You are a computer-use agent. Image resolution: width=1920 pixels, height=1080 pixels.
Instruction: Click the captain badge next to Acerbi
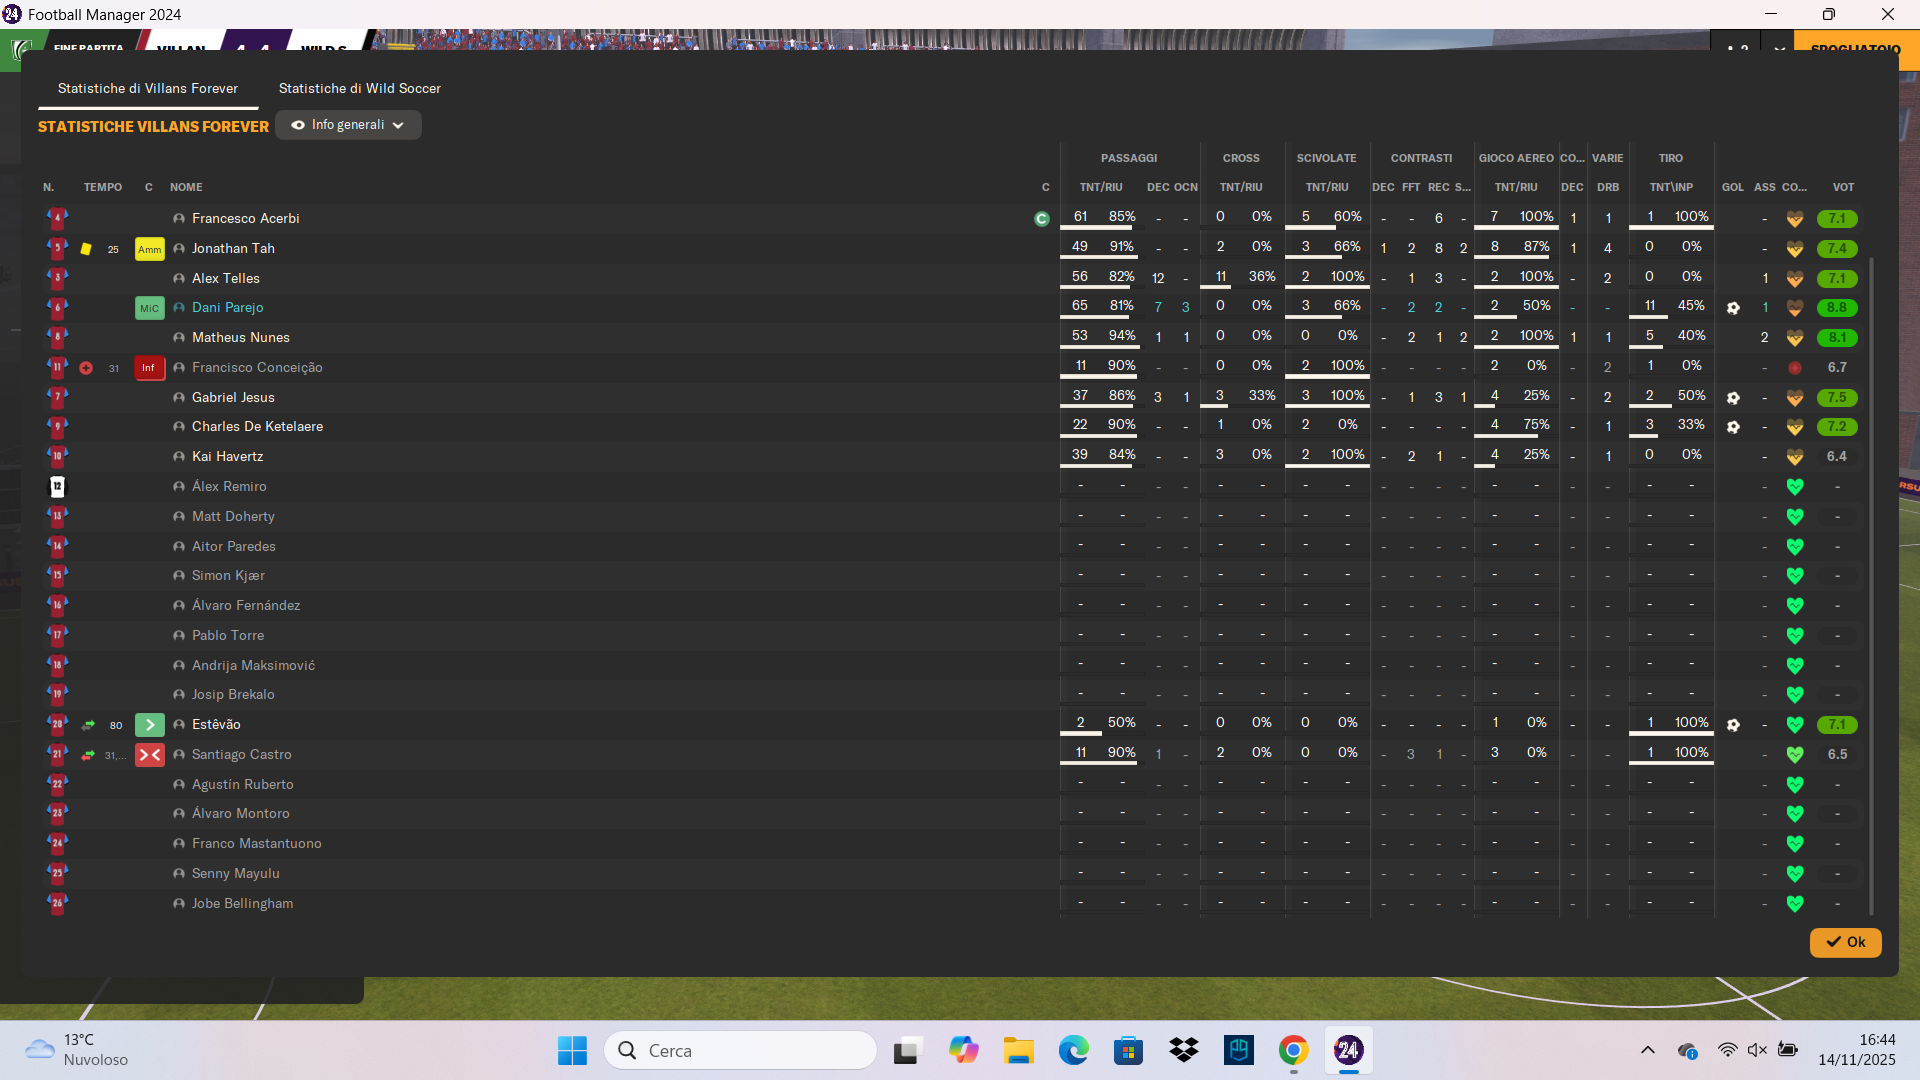pyautogui.click(x=1042, y=219)
